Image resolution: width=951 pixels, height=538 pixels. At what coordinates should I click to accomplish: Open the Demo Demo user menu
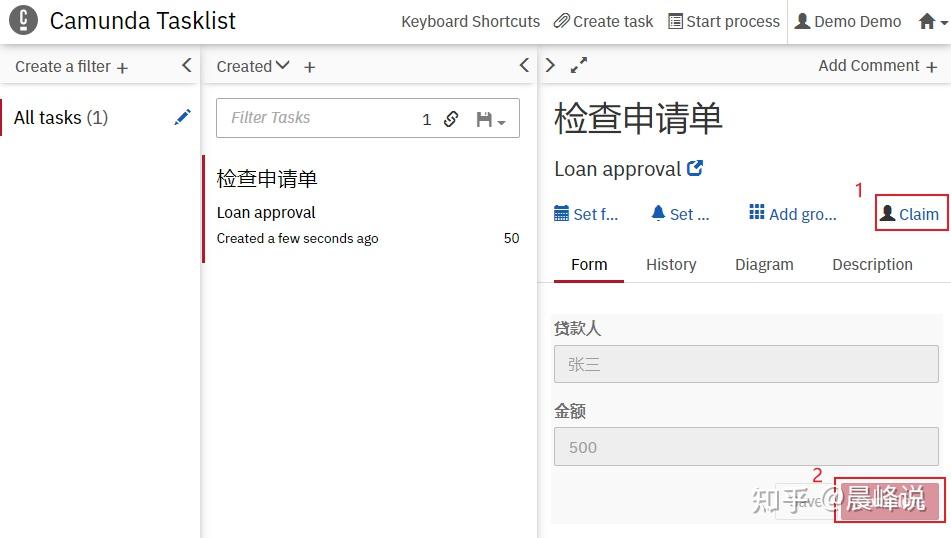click(847, 21)
